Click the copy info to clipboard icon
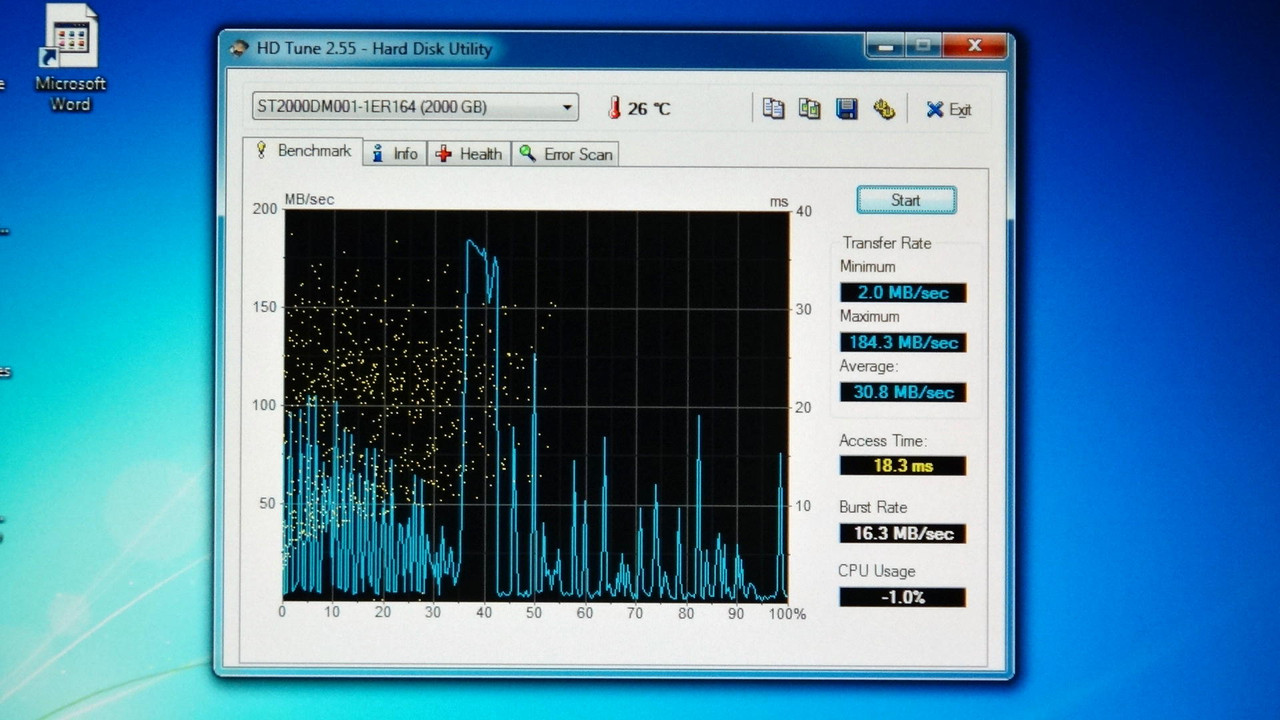This screenshot has height=720, width=1280. click(773, 109)
